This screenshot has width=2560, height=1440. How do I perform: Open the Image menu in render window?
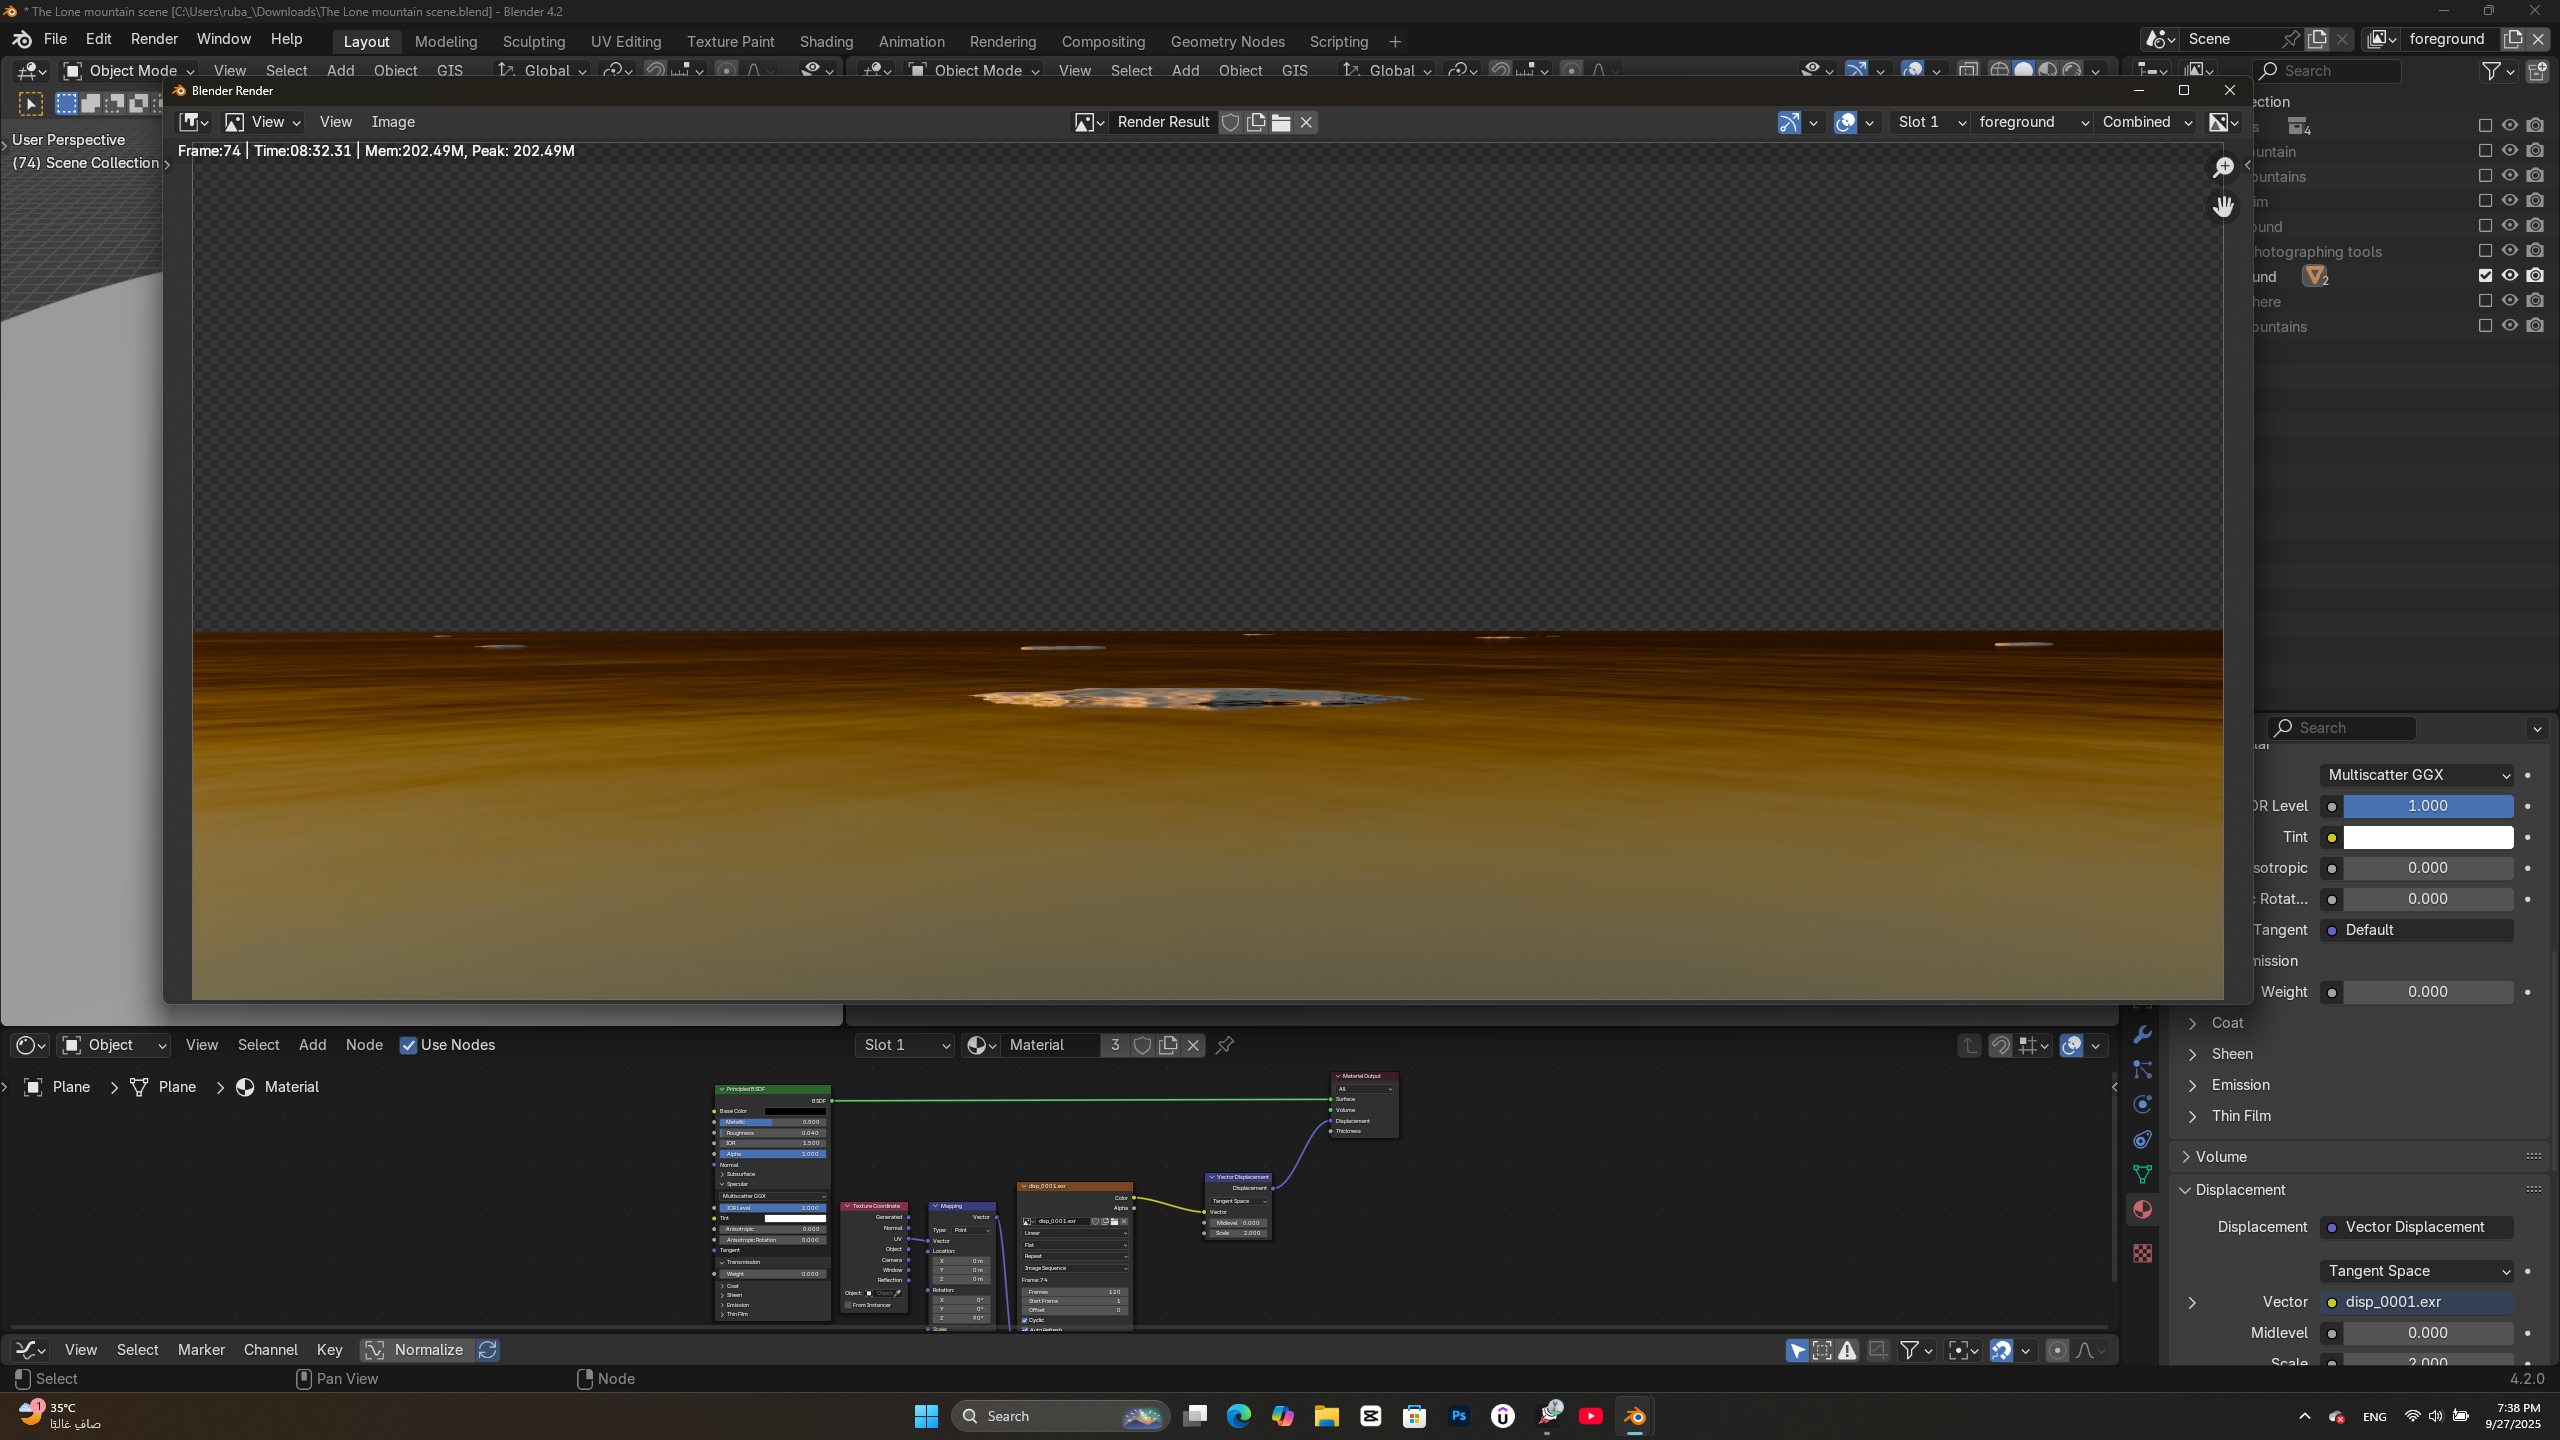click(x=393, y=122)
